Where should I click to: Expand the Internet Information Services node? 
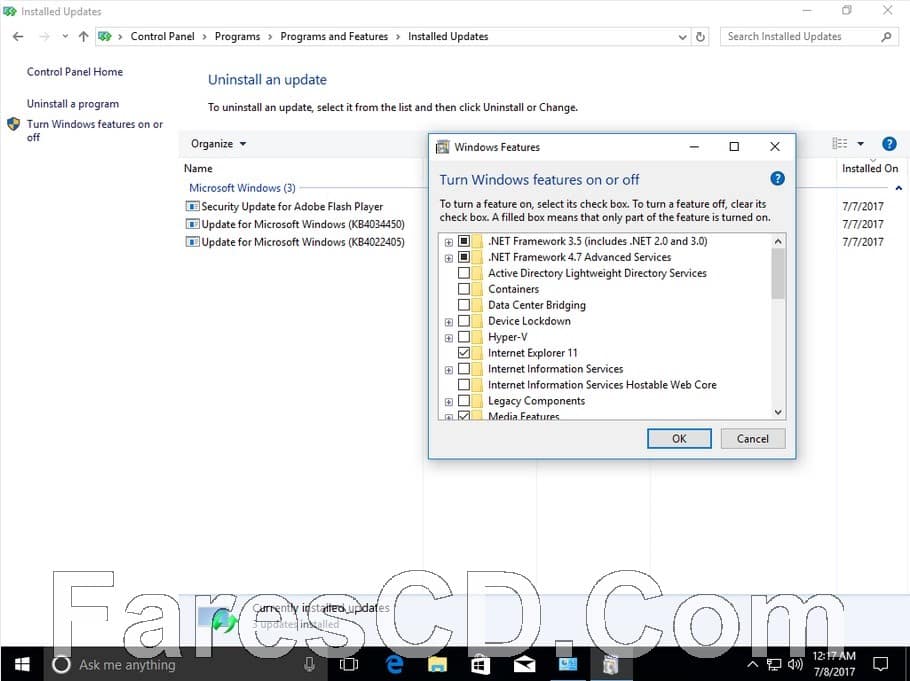[x=449, y=370]
